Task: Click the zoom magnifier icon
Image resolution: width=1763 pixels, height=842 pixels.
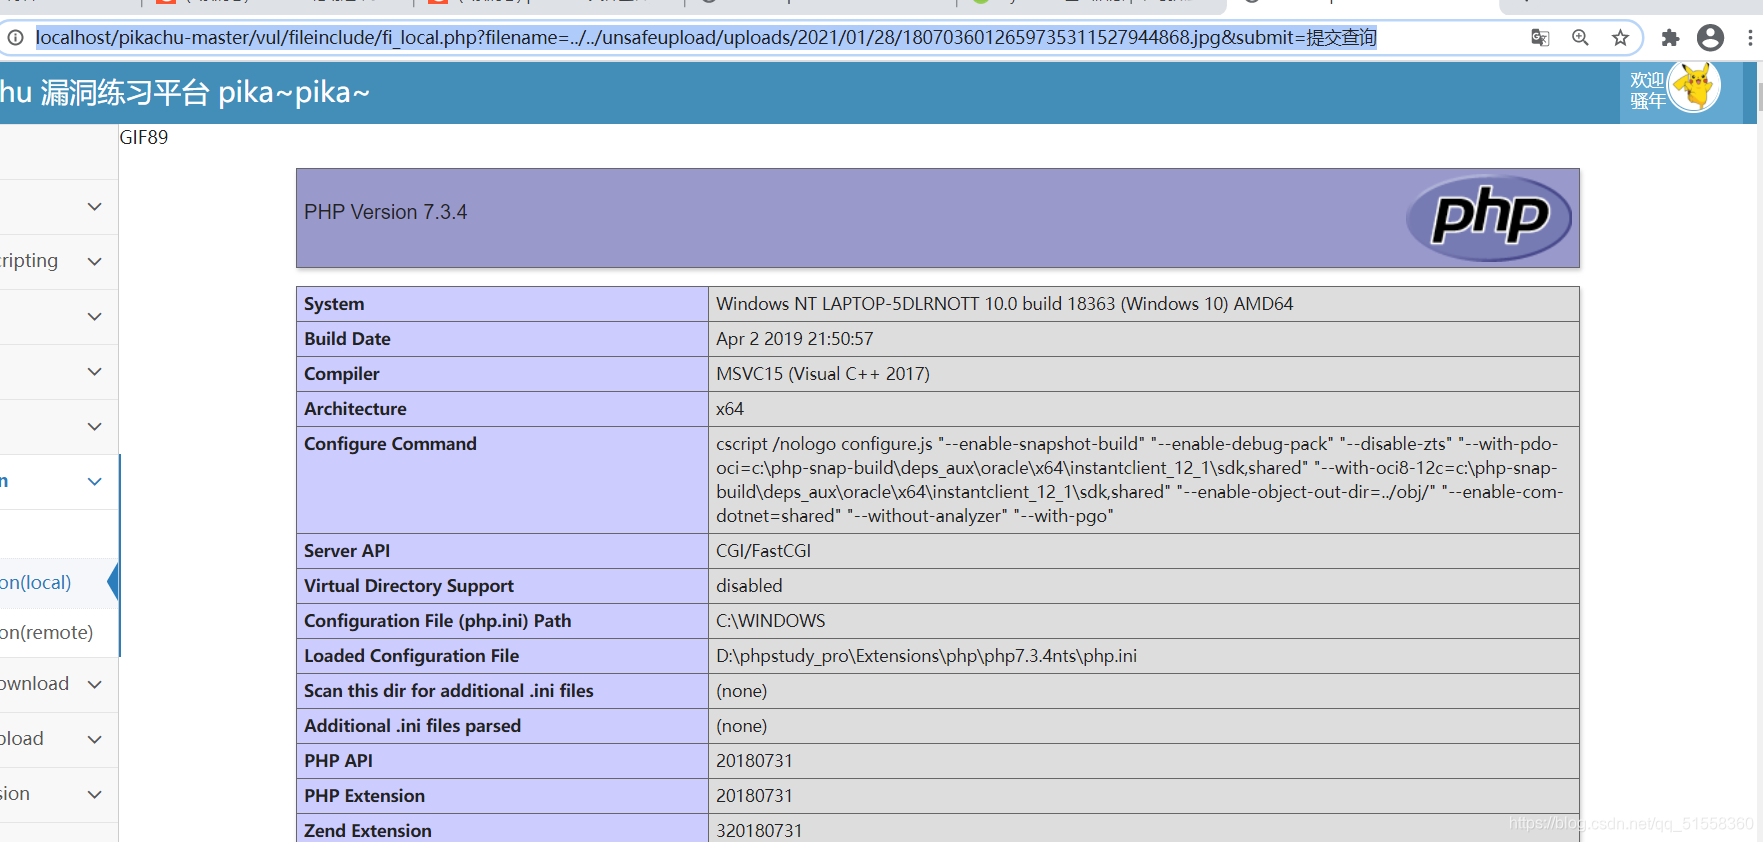Action: pos(1580,38)
